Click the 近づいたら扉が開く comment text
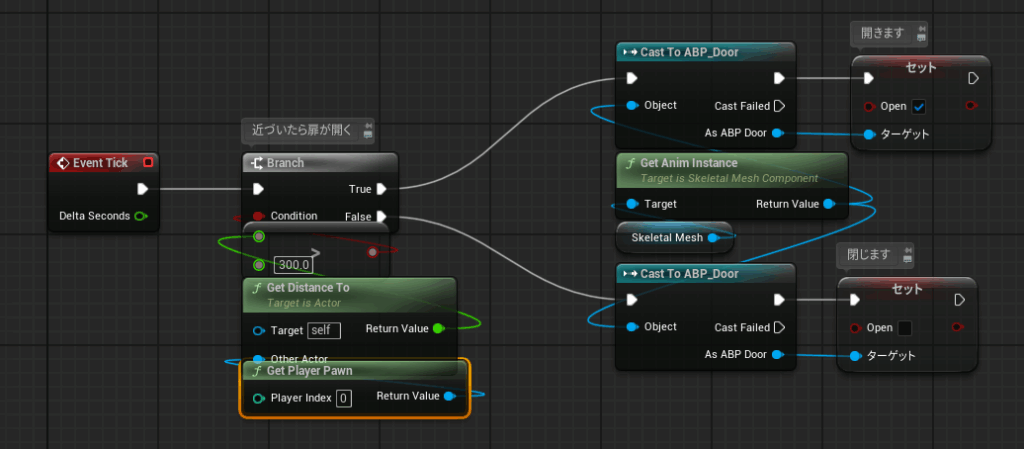The width and height of the screenshot is (1024, 449). coord(302,130)
